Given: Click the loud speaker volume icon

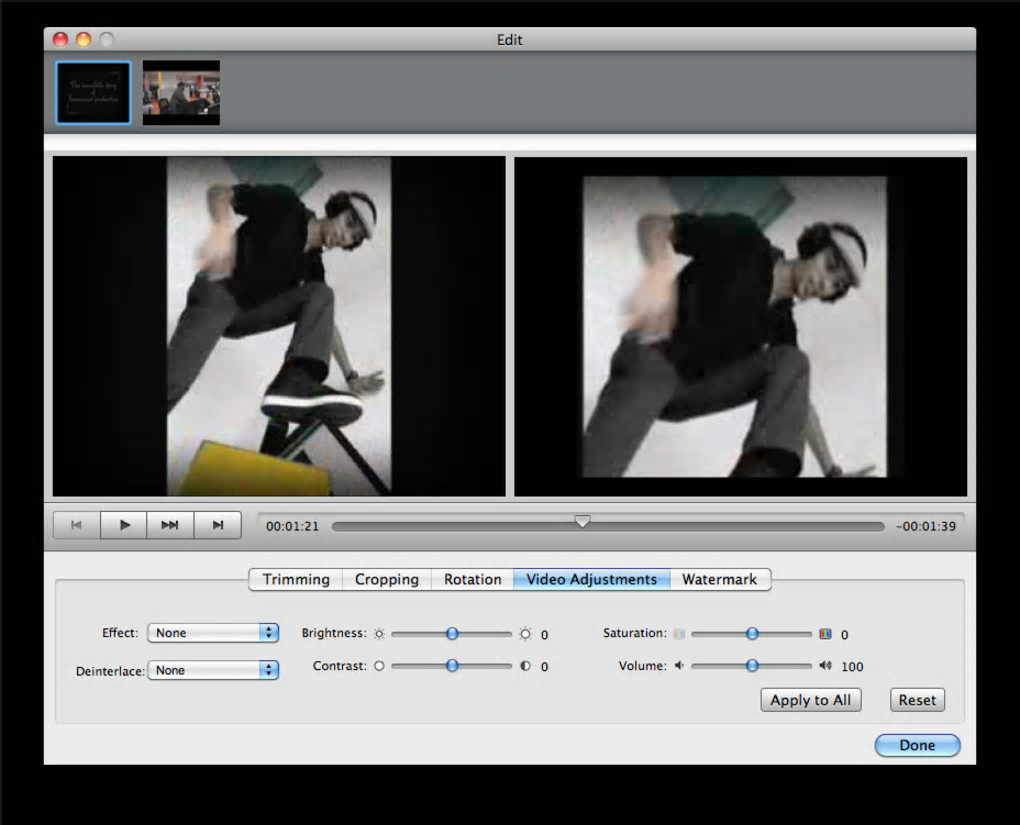Looking at the screenshot, I should [825, 666].
